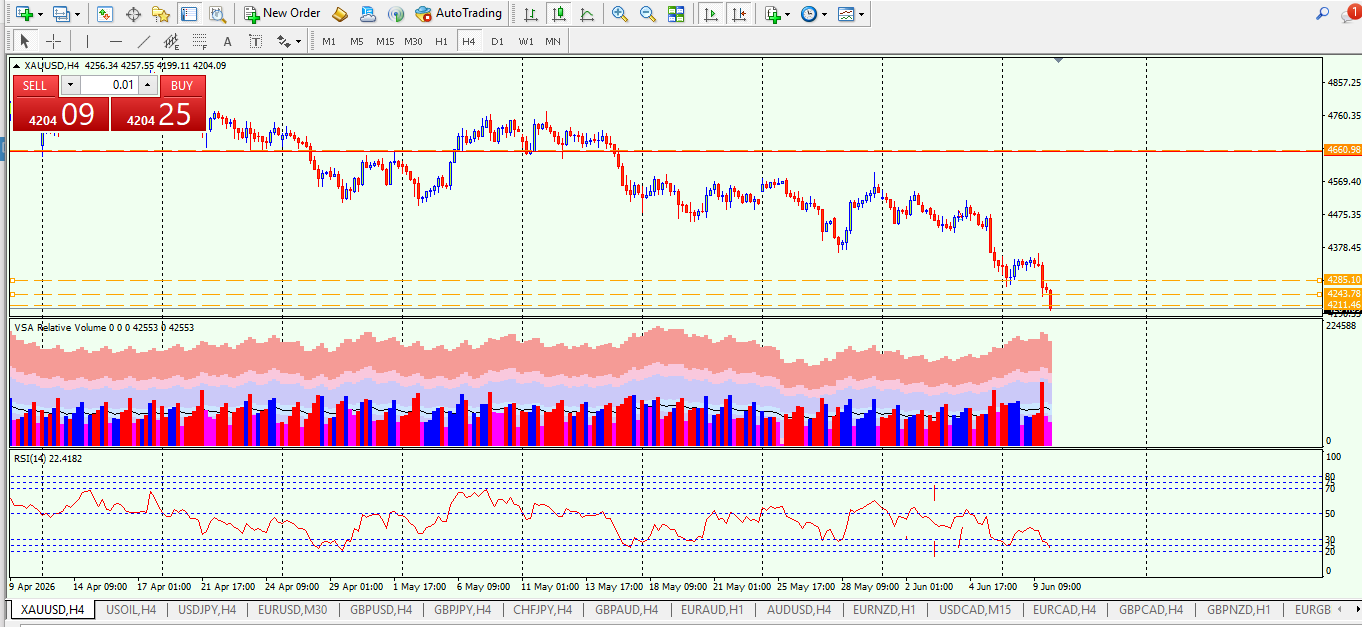Open the Periods clock icon

click(808, 14)
